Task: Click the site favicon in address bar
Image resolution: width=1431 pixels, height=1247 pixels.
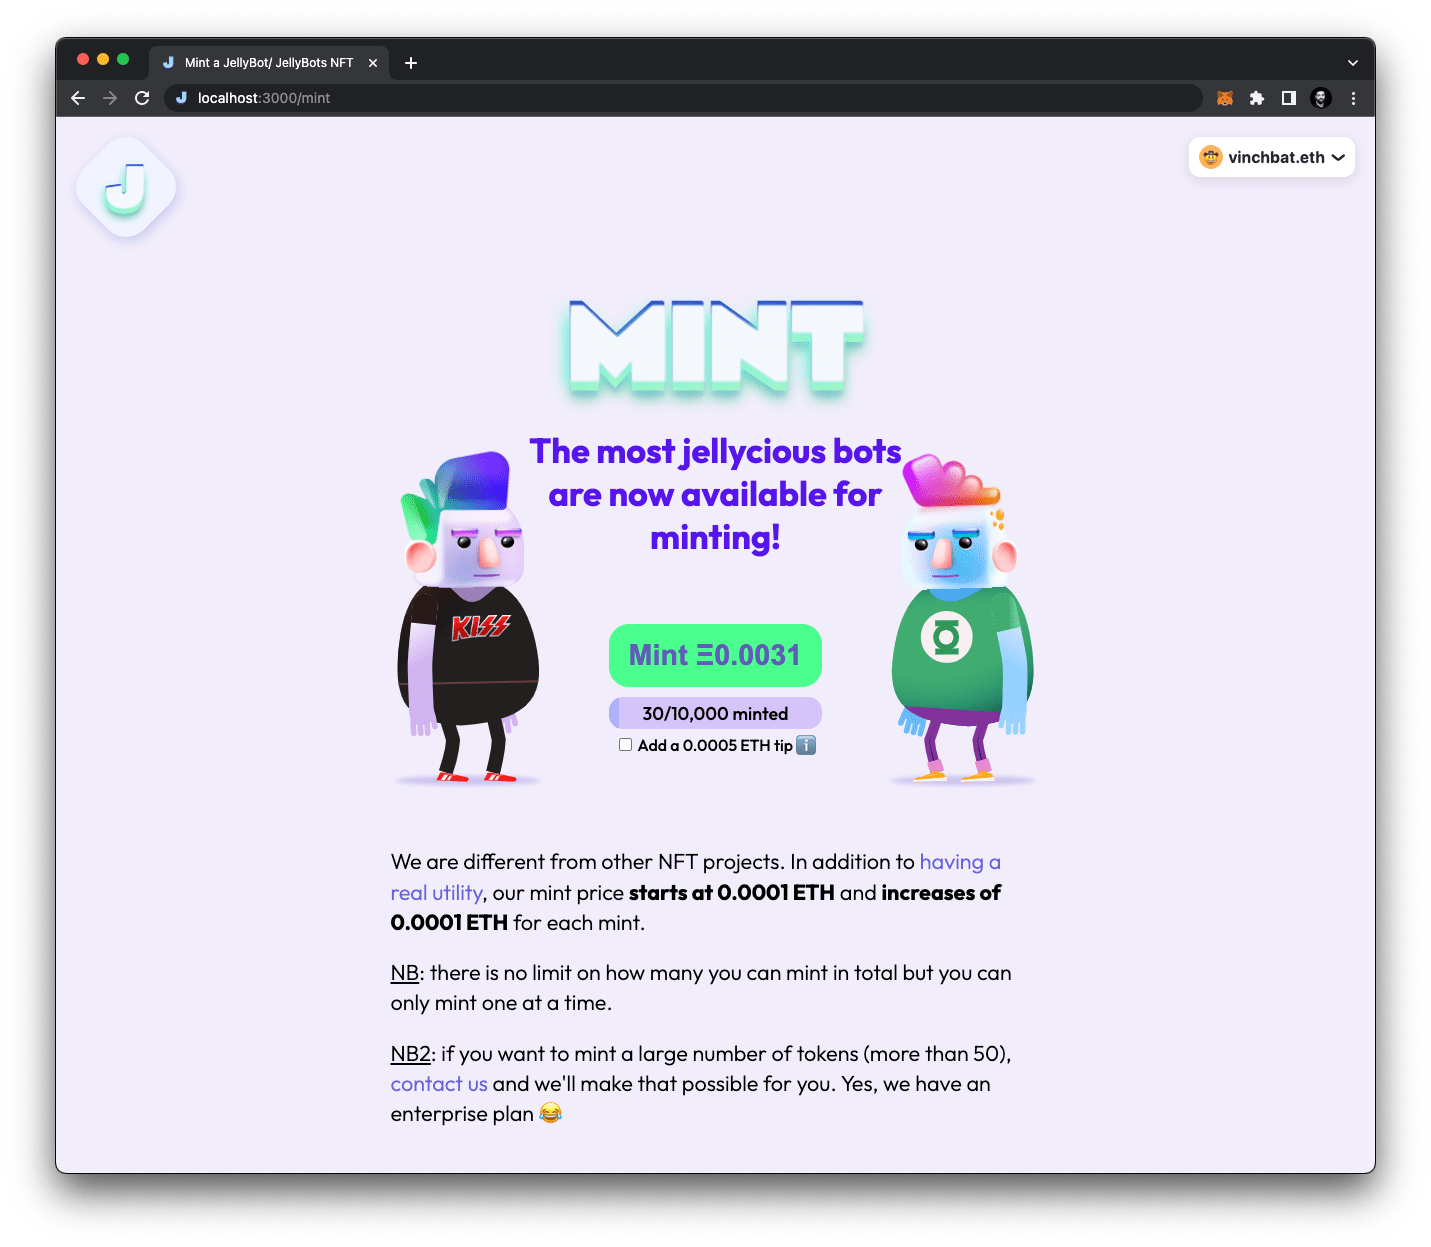Action: [x=181, y=98]
